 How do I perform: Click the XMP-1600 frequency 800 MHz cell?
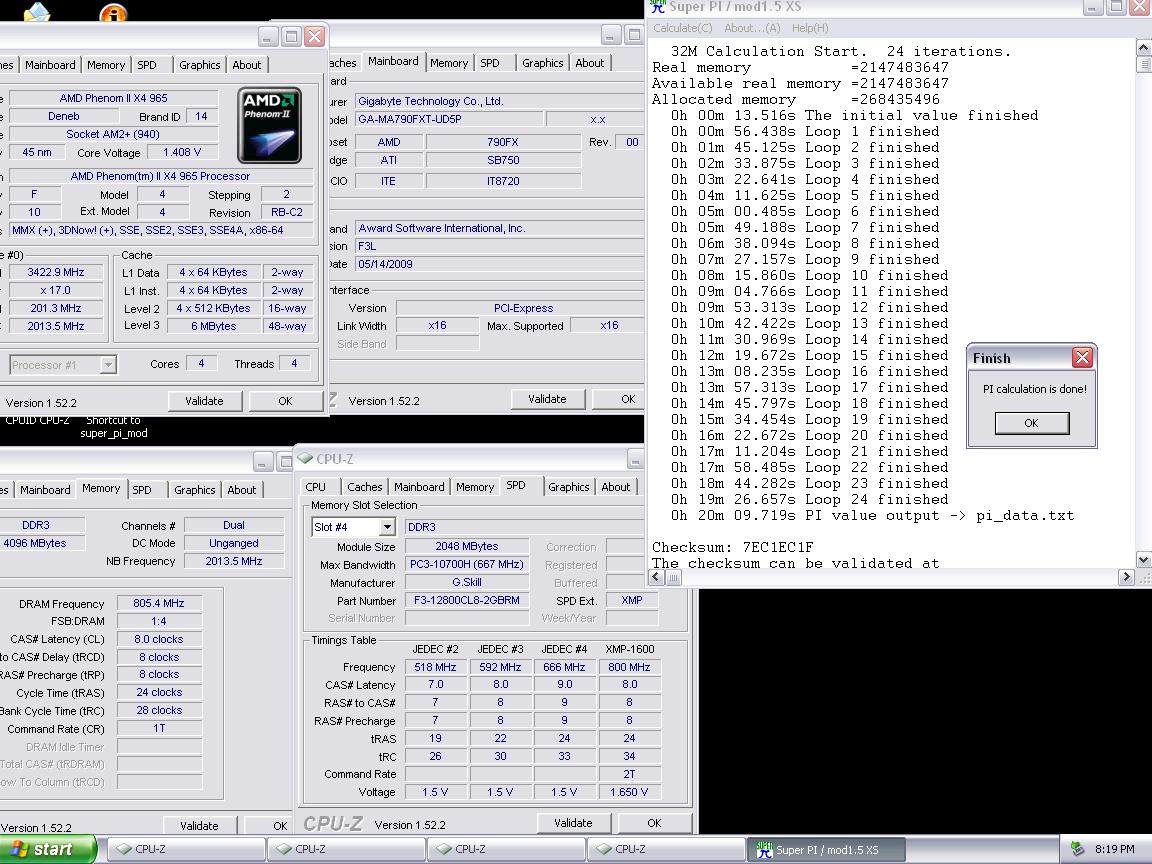click(x=629, y=667)
